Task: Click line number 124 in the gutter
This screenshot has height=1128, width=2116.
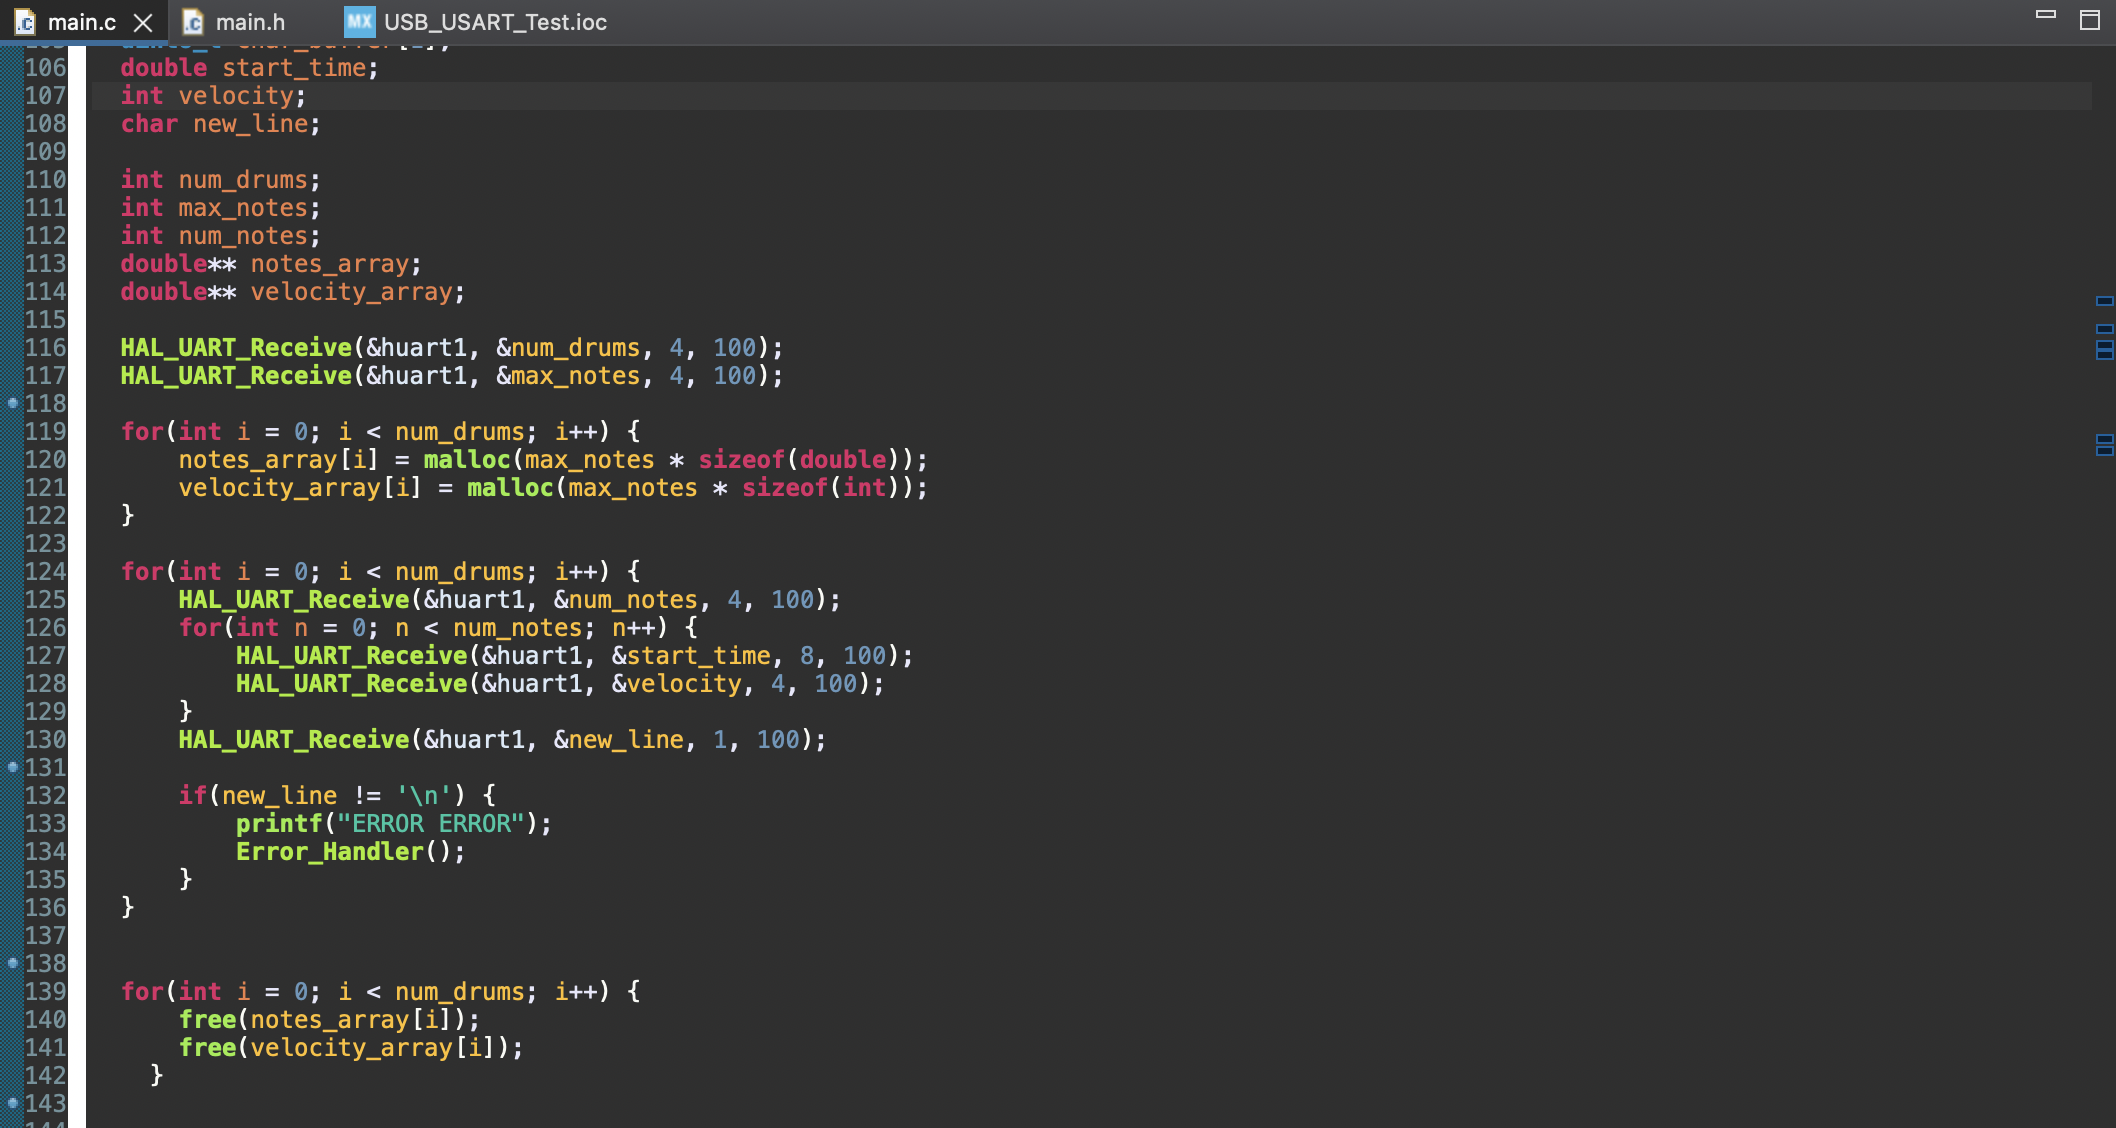Action: [x=46, y=572]
